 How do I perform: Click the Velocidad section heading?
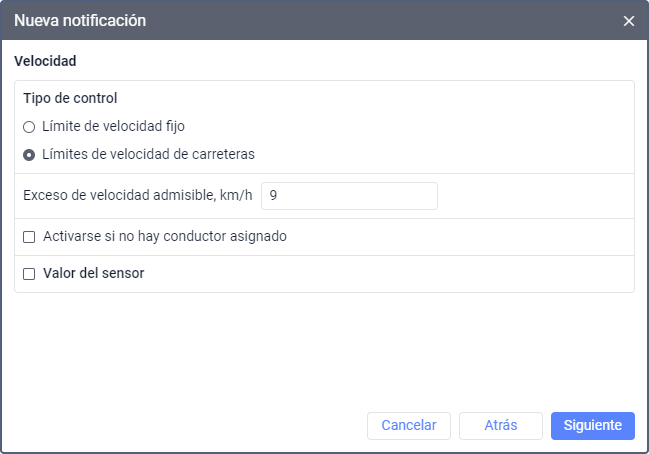coord(45,61)
